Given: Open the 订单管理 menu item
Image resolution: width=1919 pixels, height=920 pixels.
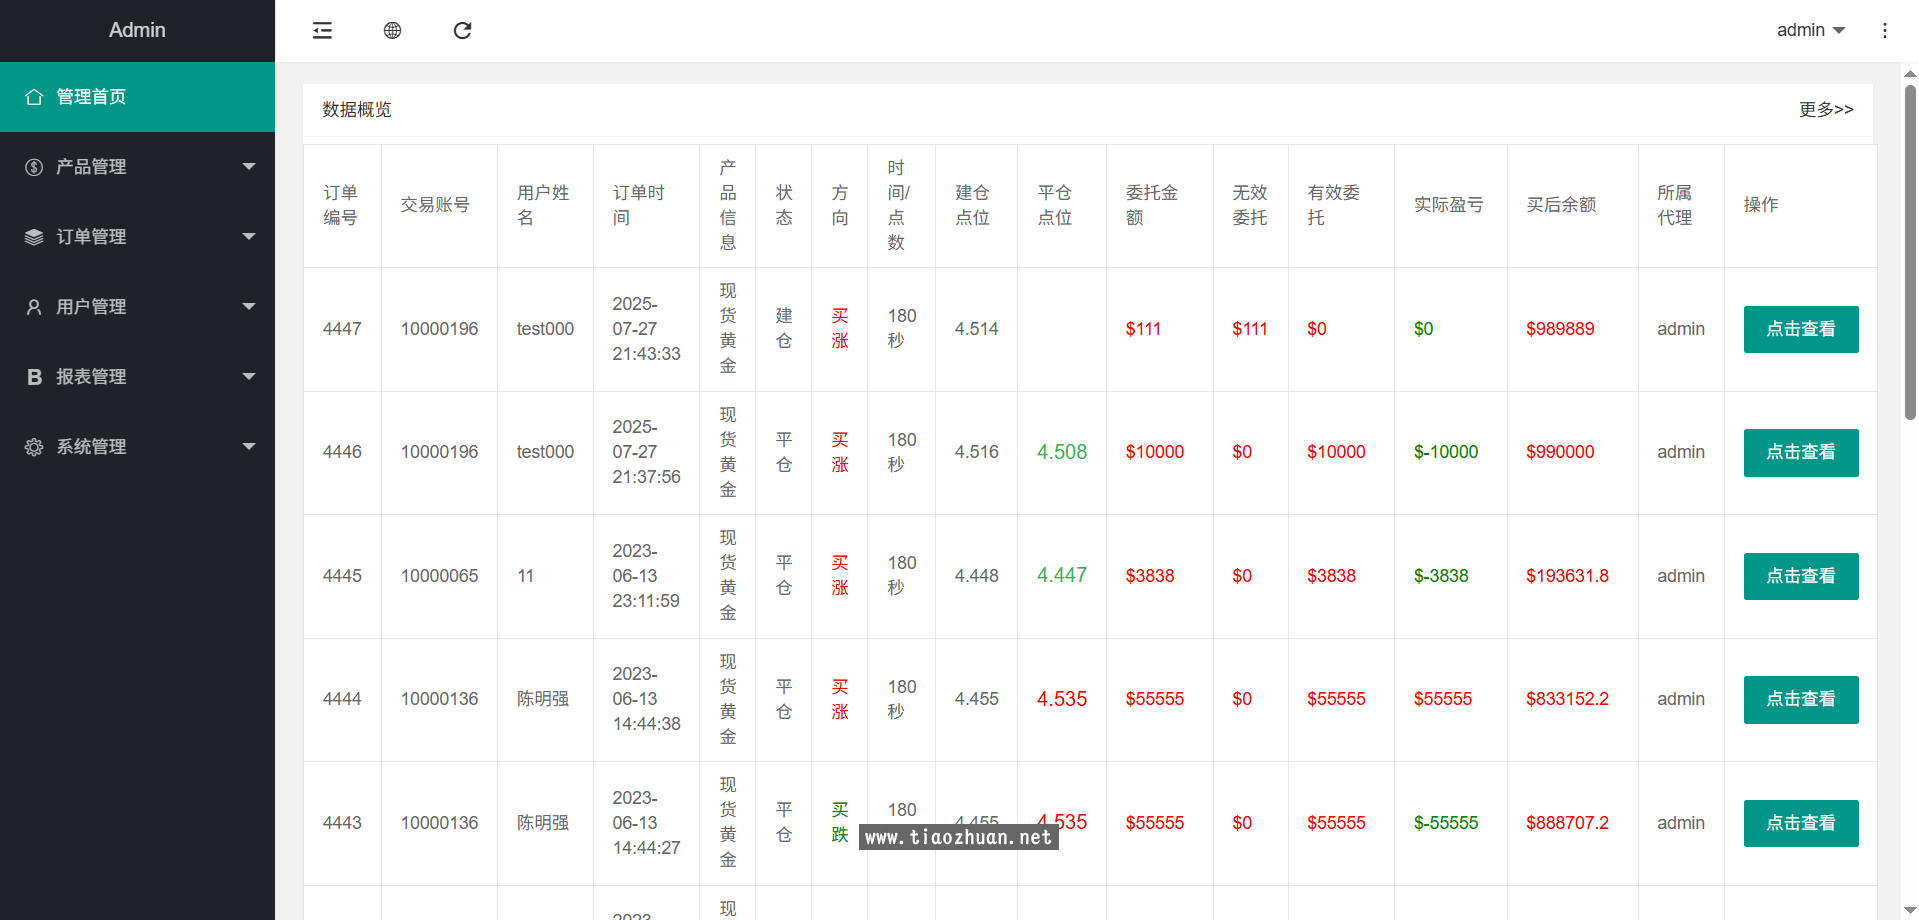Looking at the screenshot, I should point(137,237).
